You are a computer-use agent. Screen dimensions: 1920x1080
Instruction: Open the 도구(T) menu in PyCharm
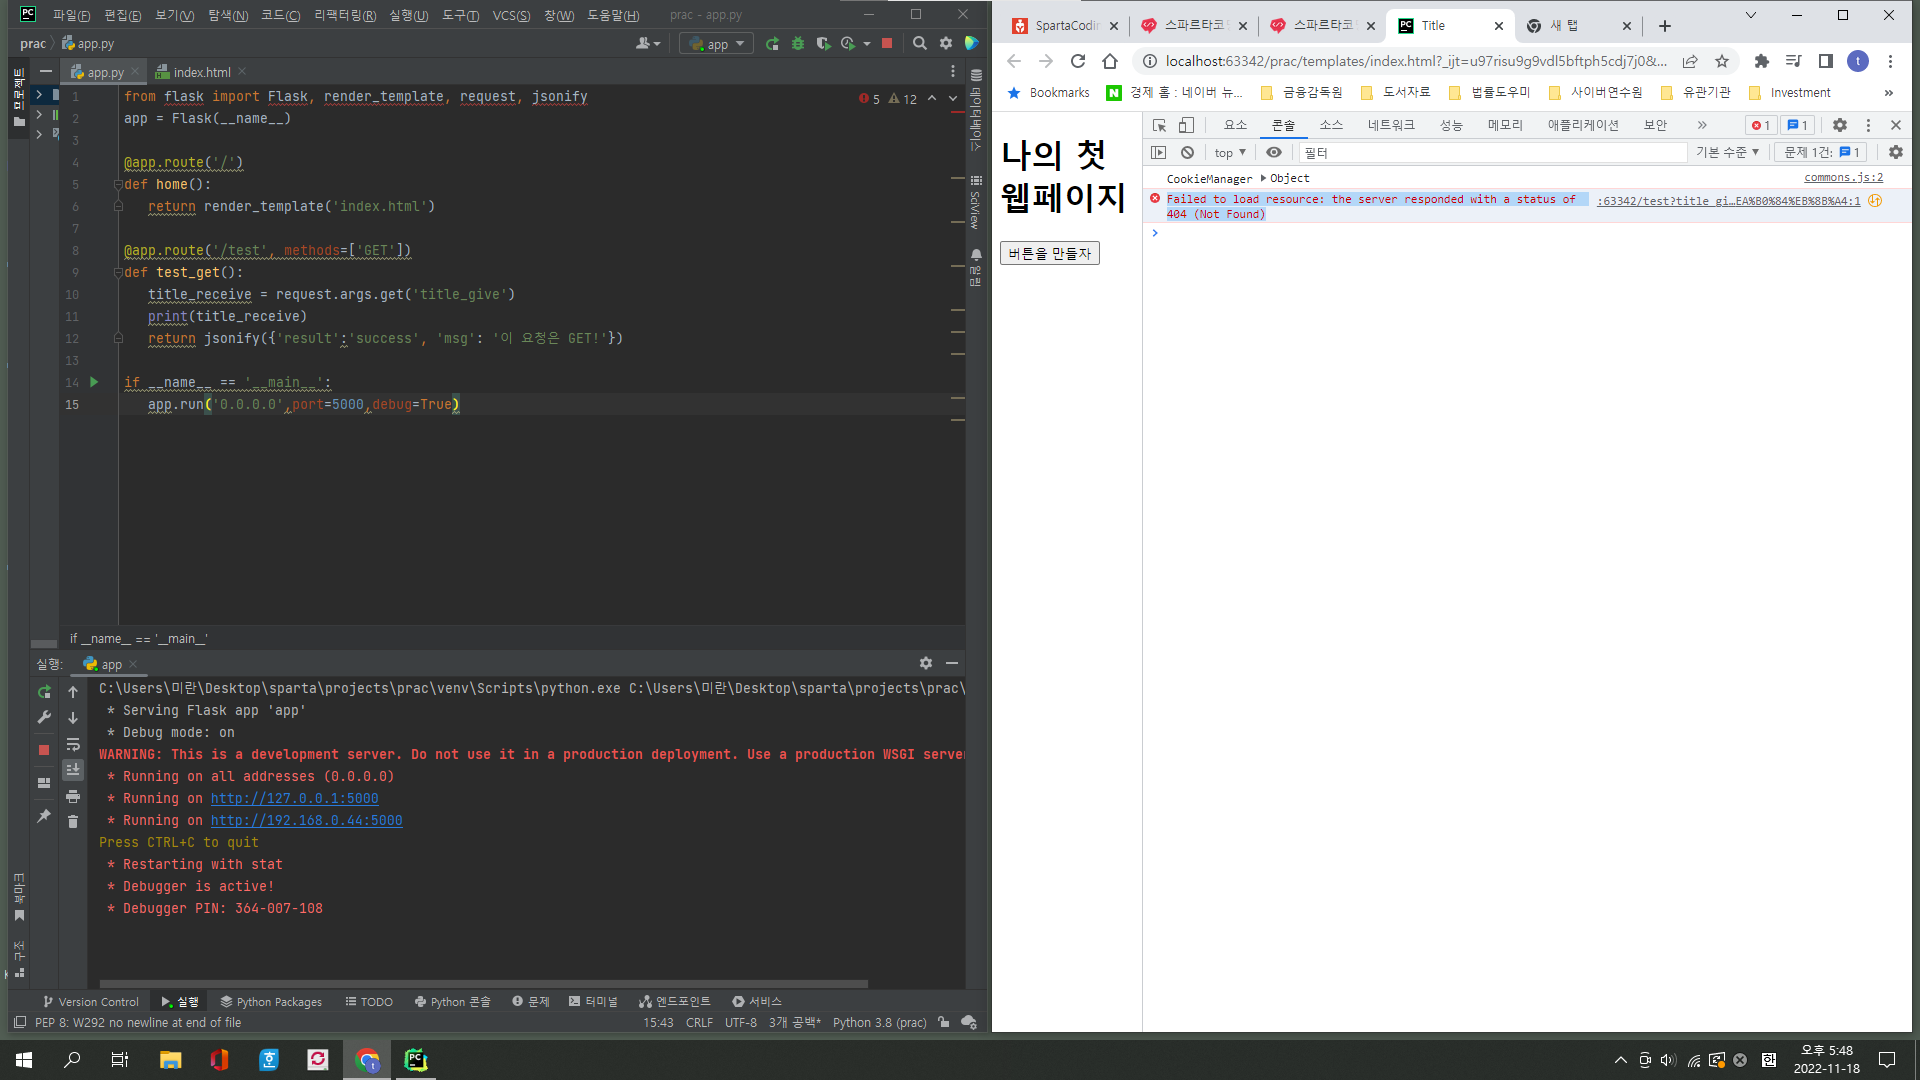pos(460,15)
